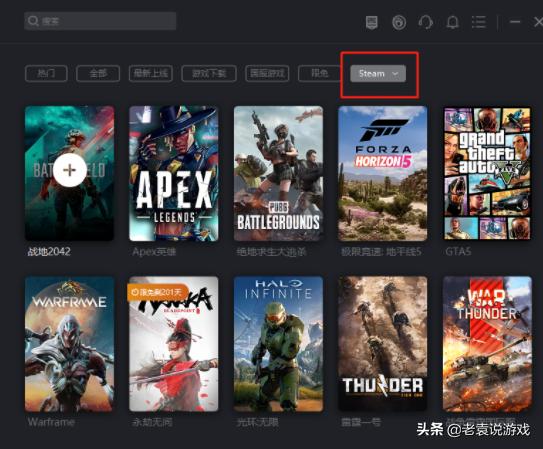Viewport: 543px width, 449px height.
Task: Click the Apex英雄 title text
Action: 154,252
